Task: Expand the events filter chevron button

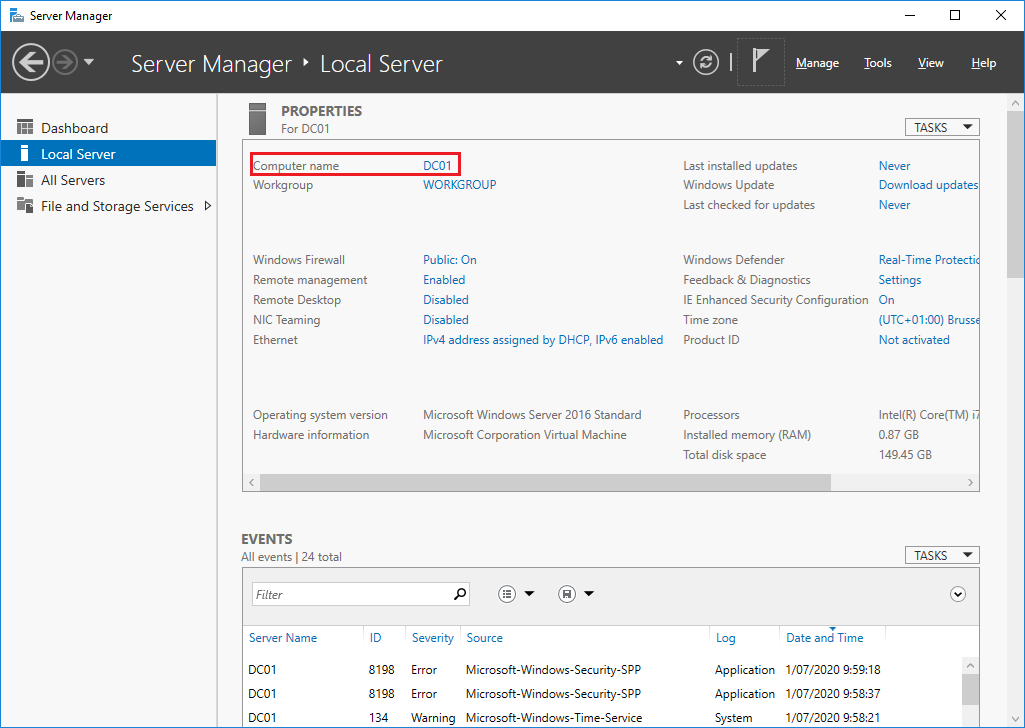Action: click(x=958, y=594)
